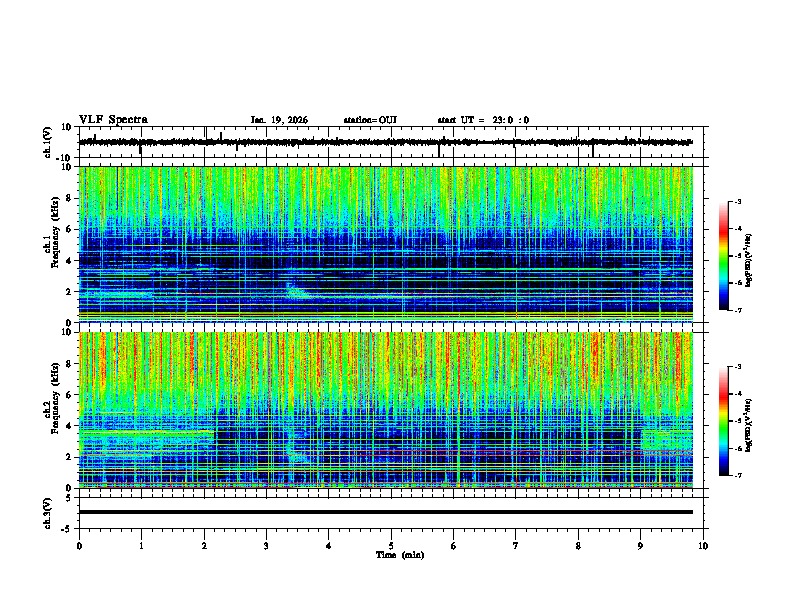Select the date text "Jan. 19, 2026"

(279, 120)
